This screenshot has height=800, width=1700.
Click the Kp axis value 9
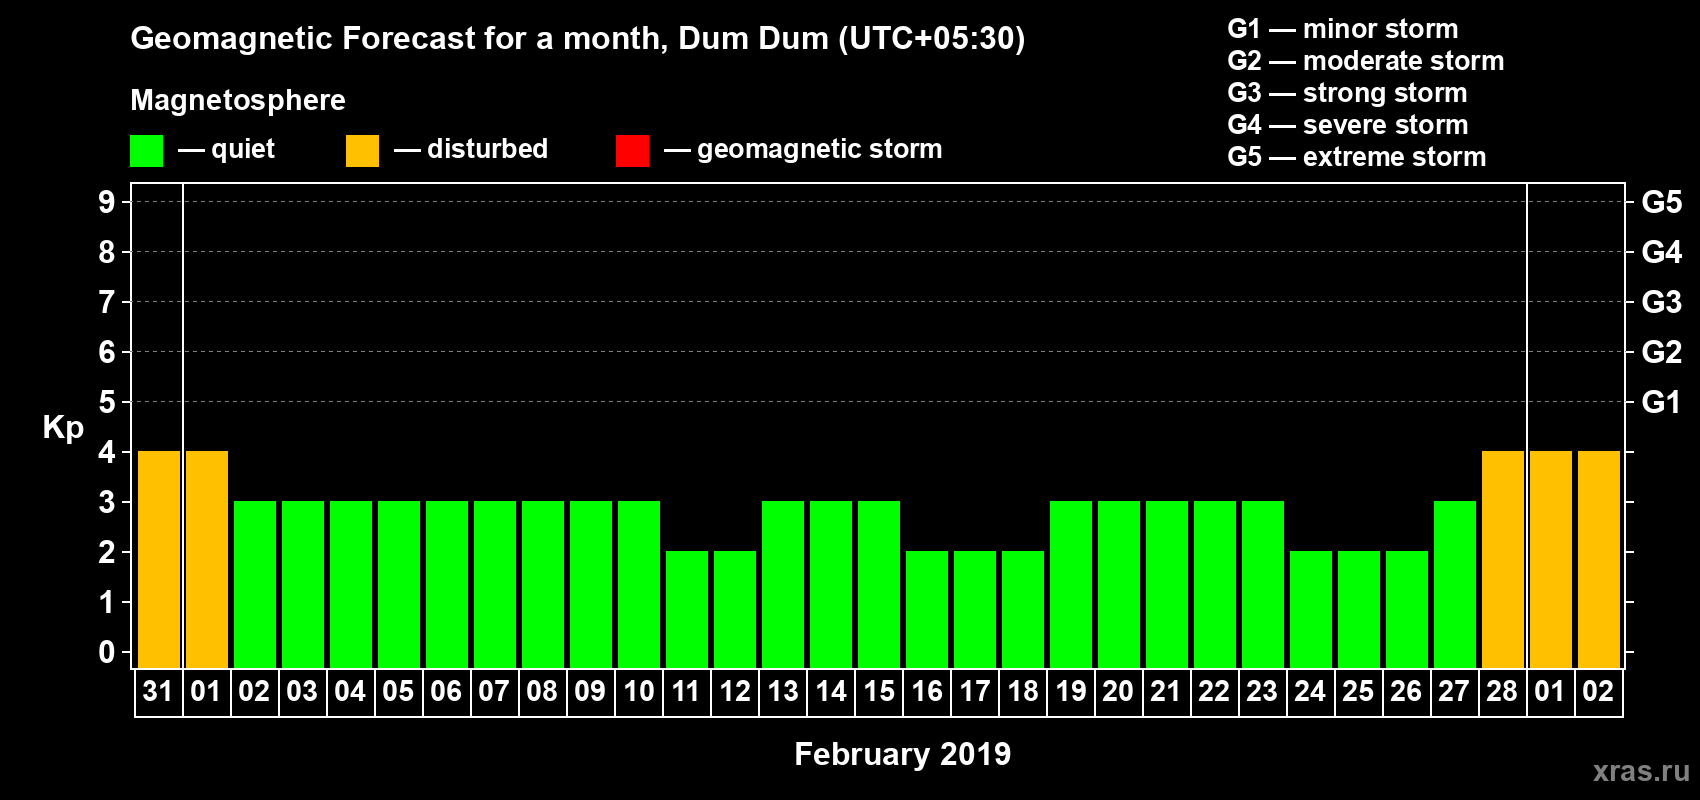coord(107,202)
